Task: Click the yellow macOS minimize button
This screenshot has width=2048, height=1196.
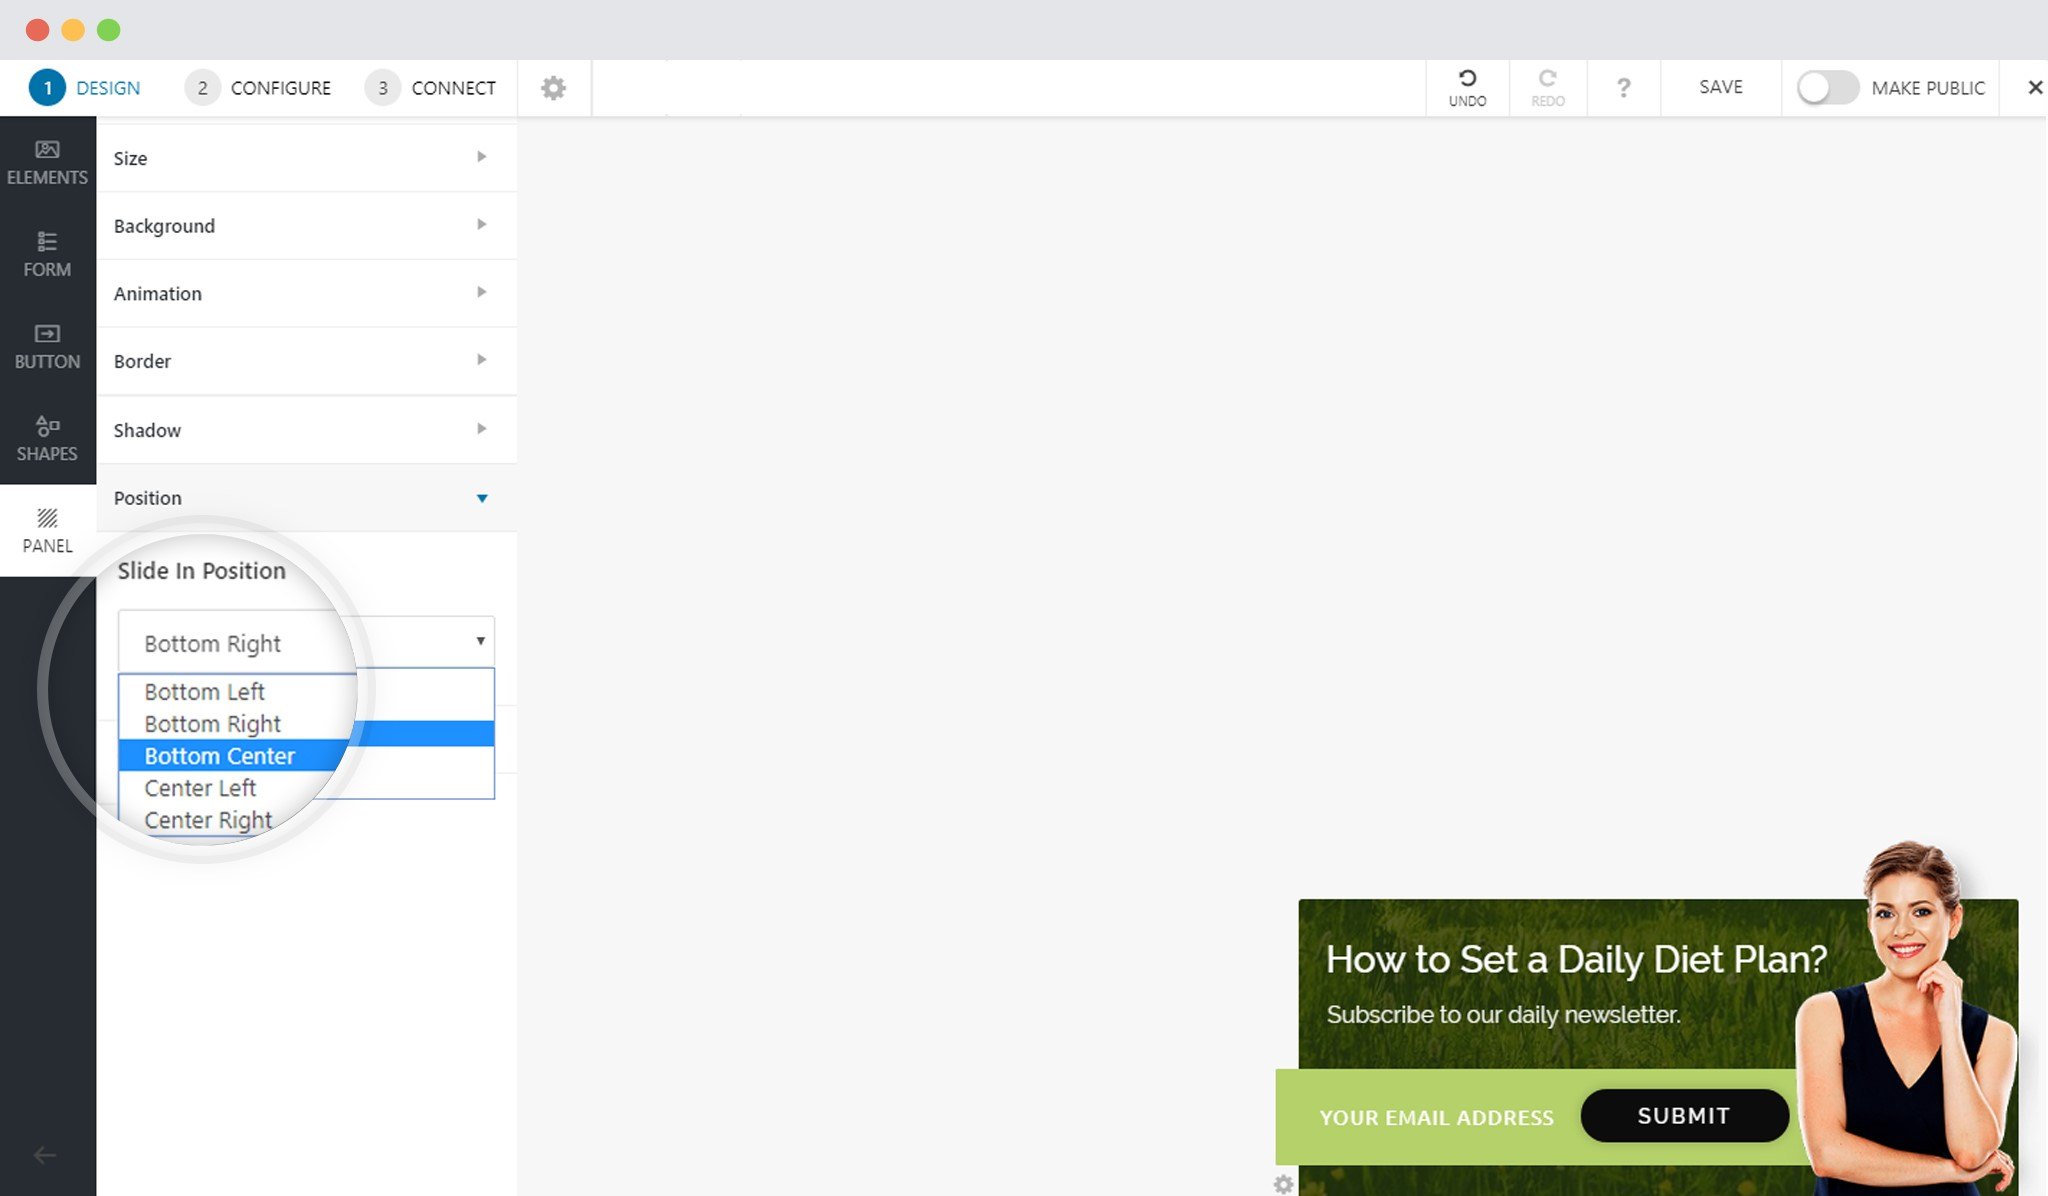Action: click(x=73, y=30)
